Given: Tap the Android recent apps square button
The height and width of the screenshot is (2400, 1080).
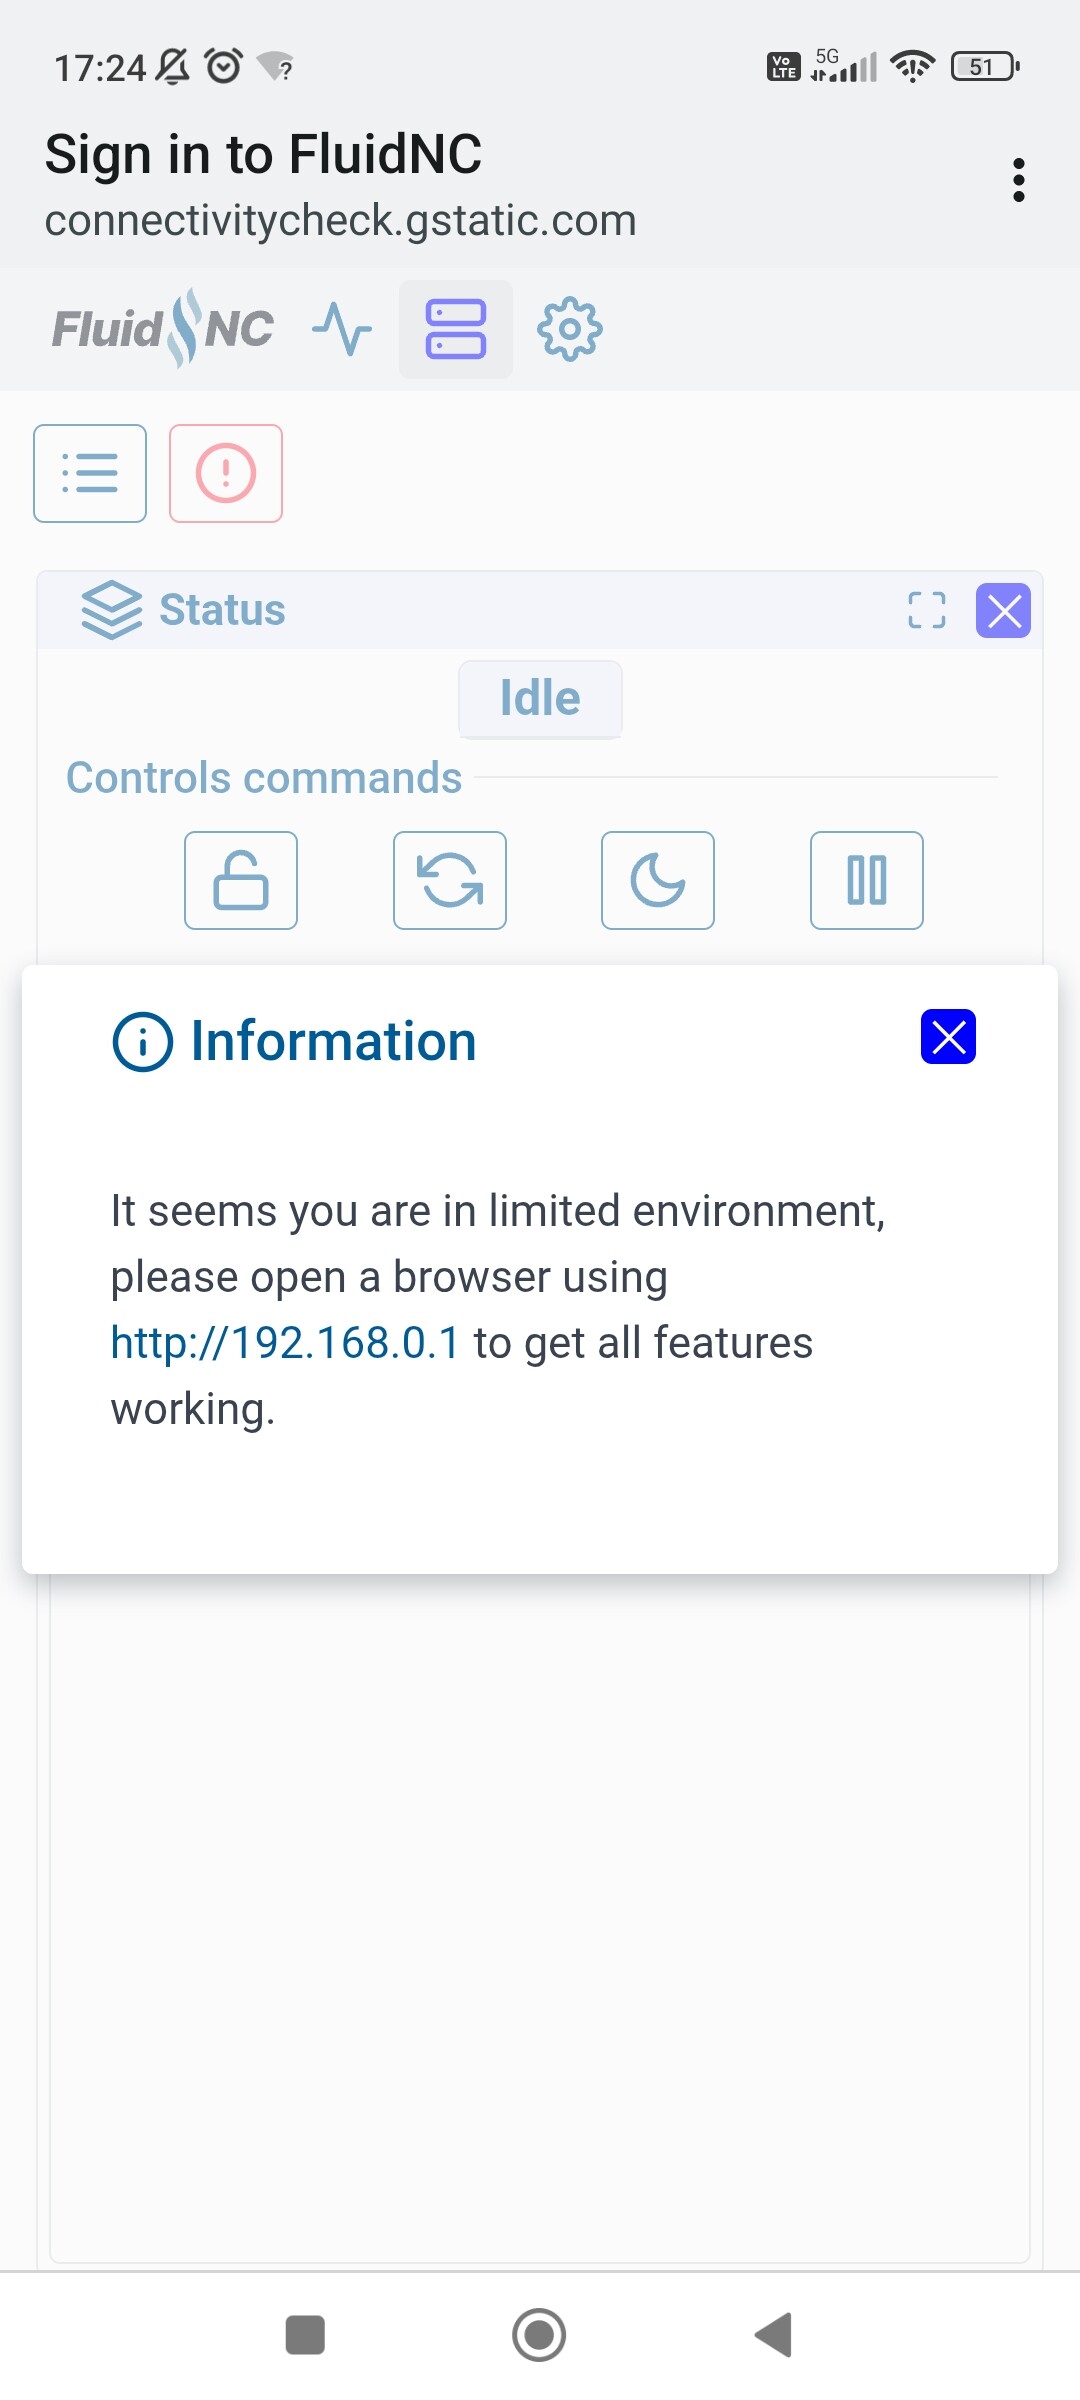Looking at the screenshot, I should (305, 2335).
